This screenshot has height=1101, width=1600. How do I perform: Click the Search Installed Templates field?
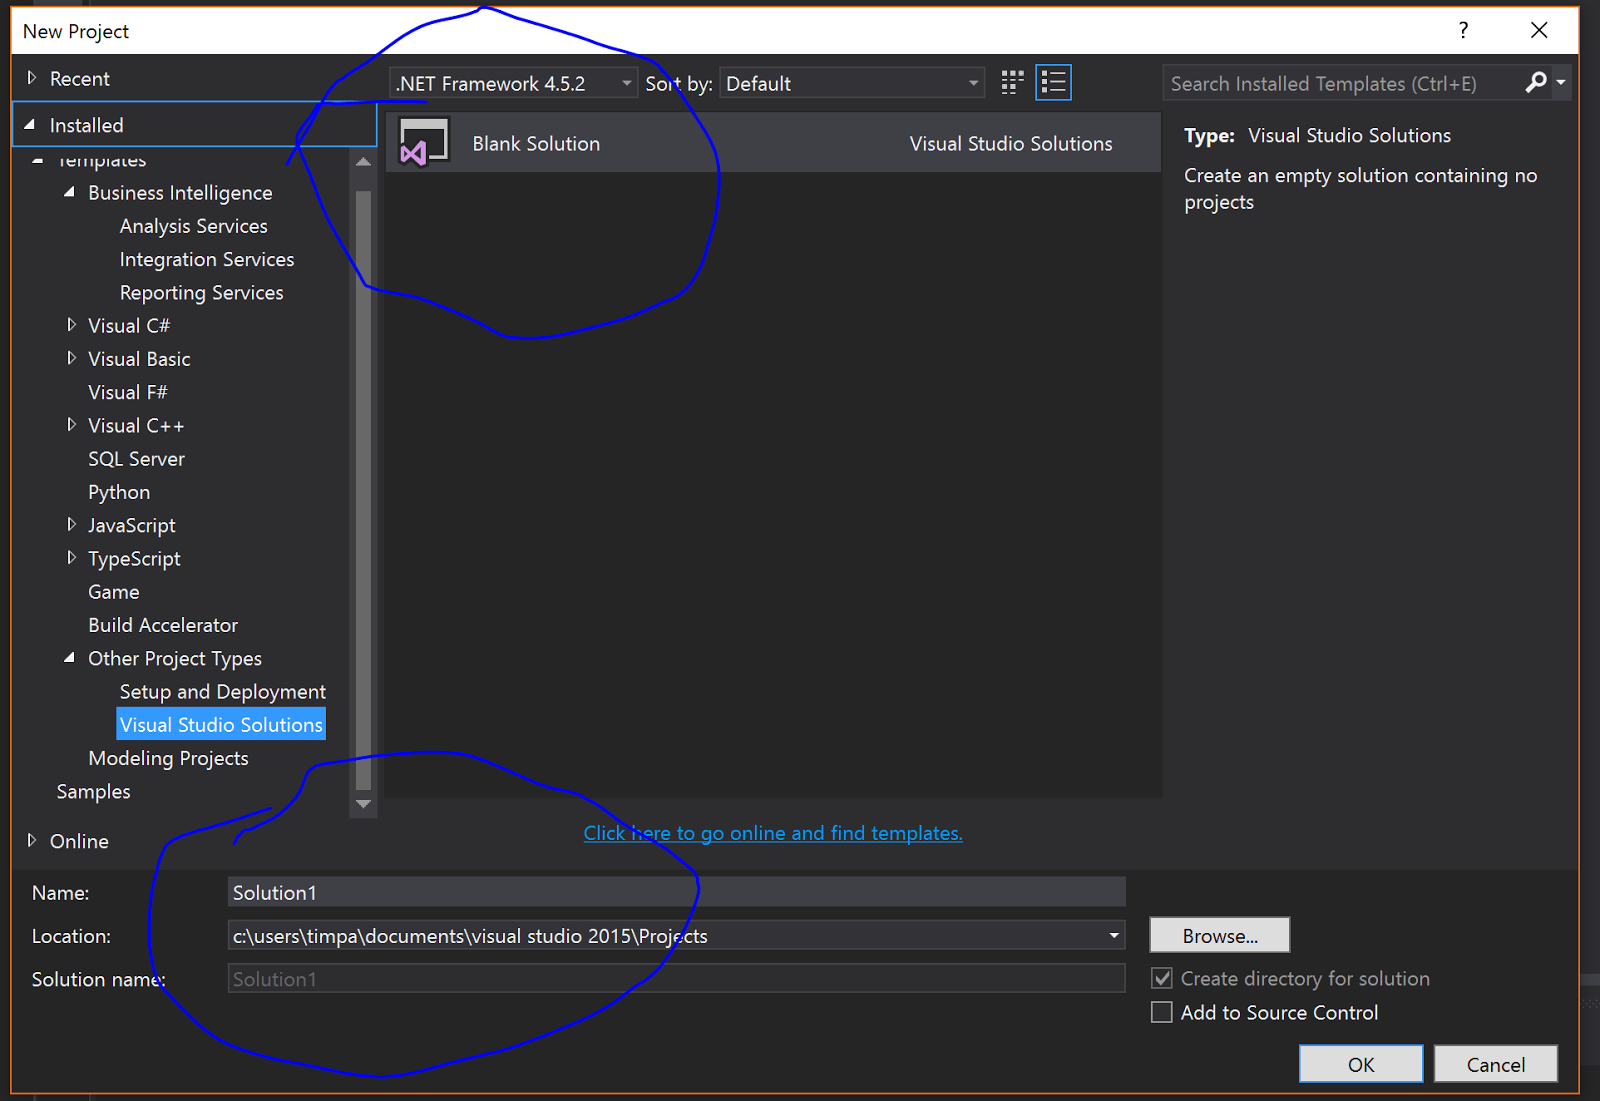1342,83
